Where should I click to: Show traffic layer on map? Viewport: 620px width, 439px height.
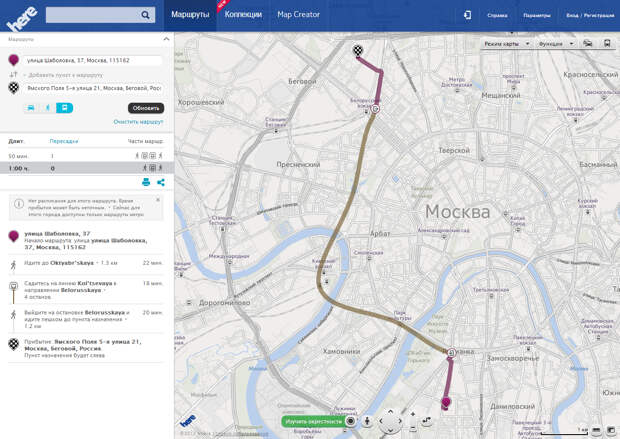point(588,44)
